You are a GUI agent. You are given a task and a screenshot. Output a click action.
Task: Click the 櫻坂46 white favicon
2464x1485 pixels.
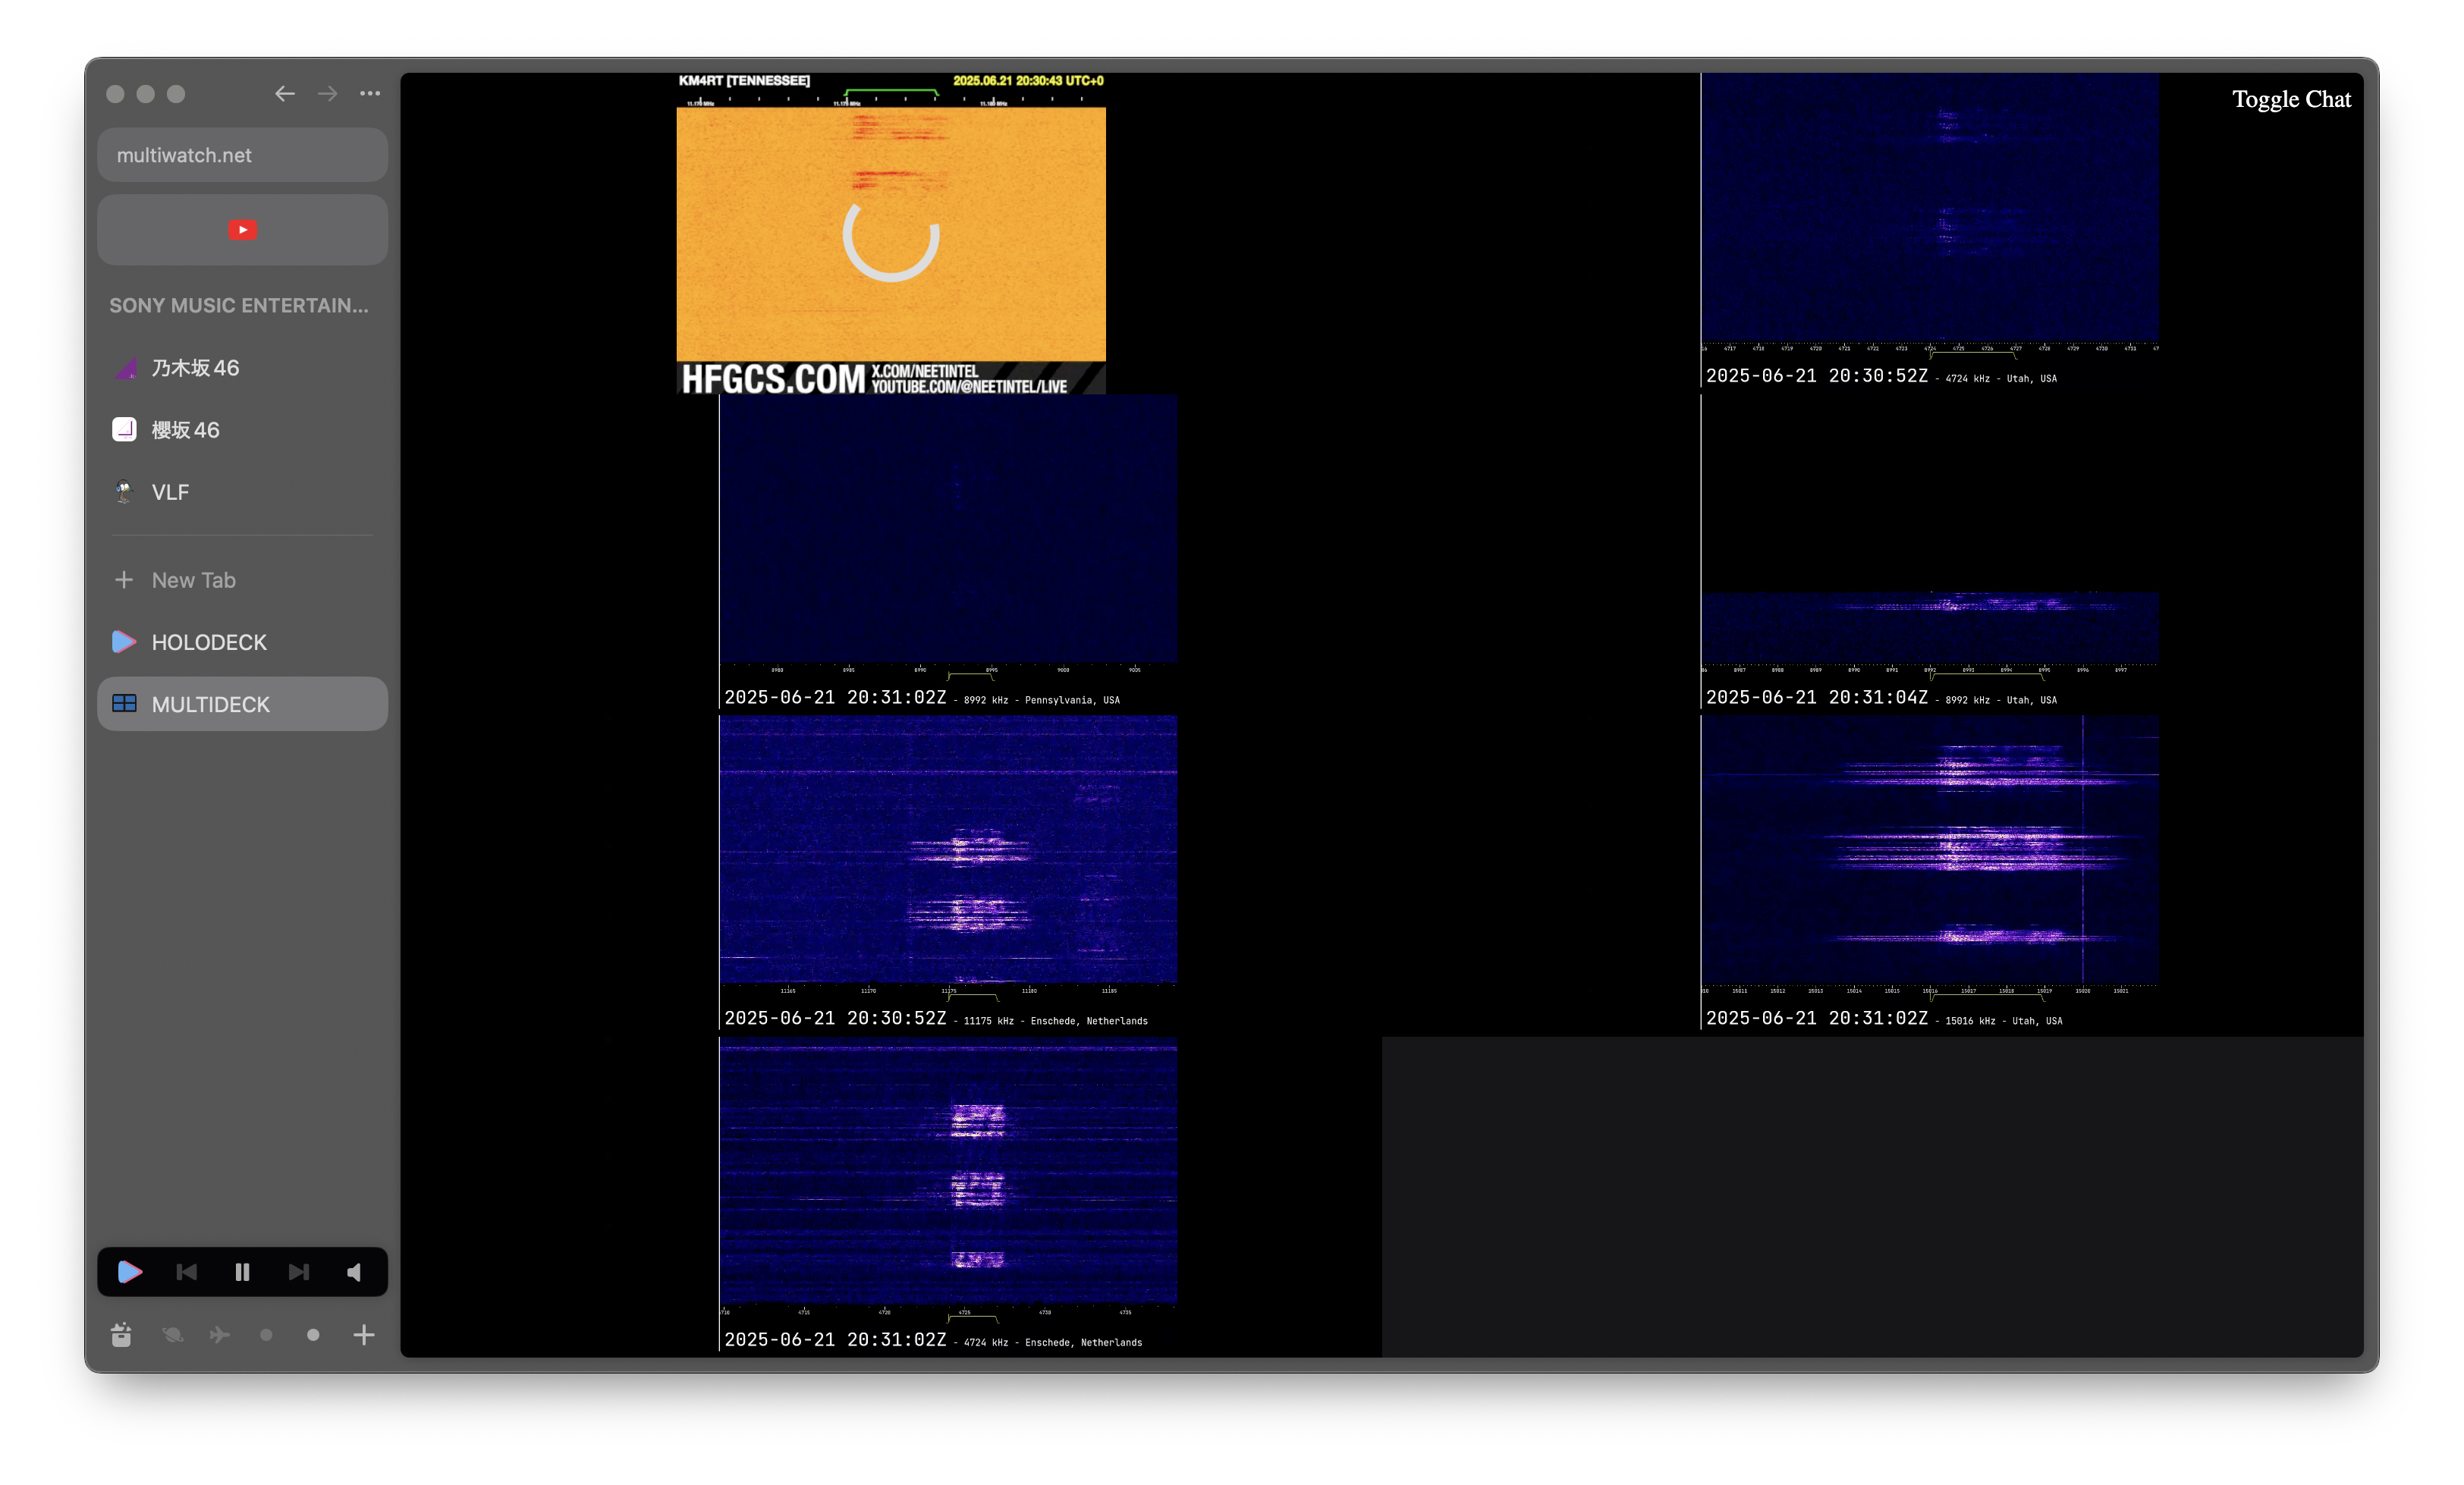pos(124,430)
